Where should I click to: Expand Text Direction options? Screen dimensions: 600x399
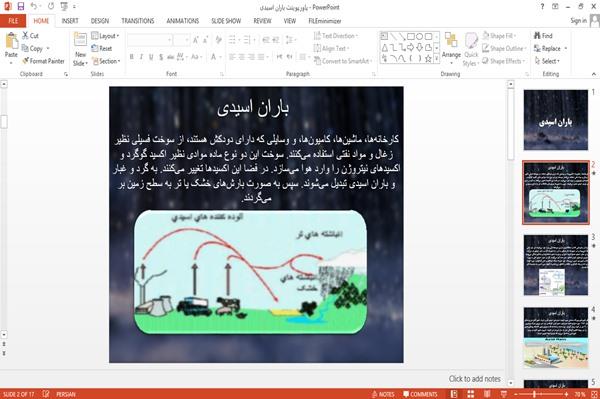coord(336,36)
